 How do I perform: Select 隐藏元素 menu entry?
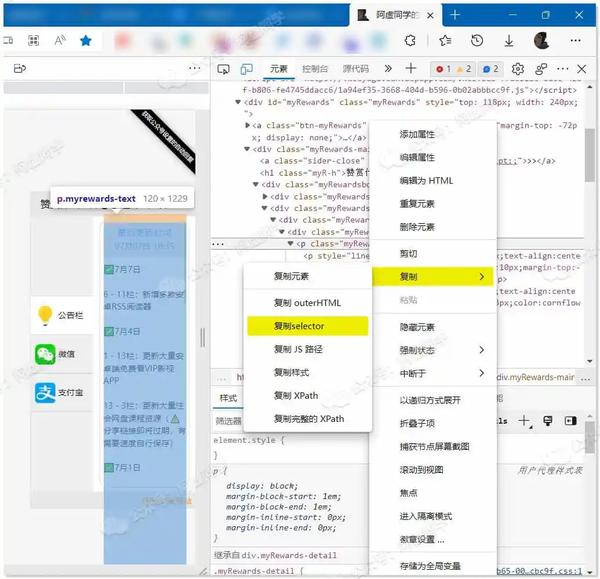click(434, 327)
